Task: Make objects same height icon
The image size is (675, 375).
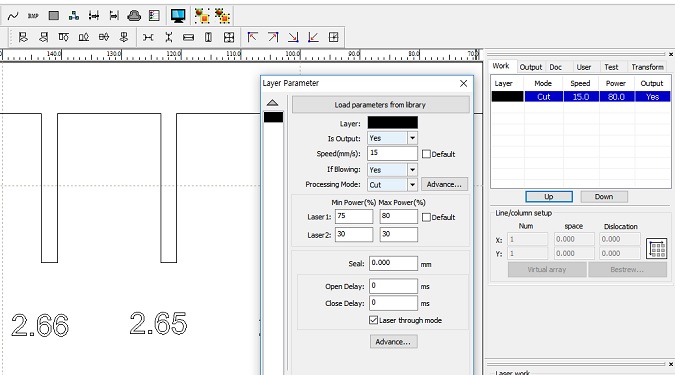Action: [x=208, y=37]
